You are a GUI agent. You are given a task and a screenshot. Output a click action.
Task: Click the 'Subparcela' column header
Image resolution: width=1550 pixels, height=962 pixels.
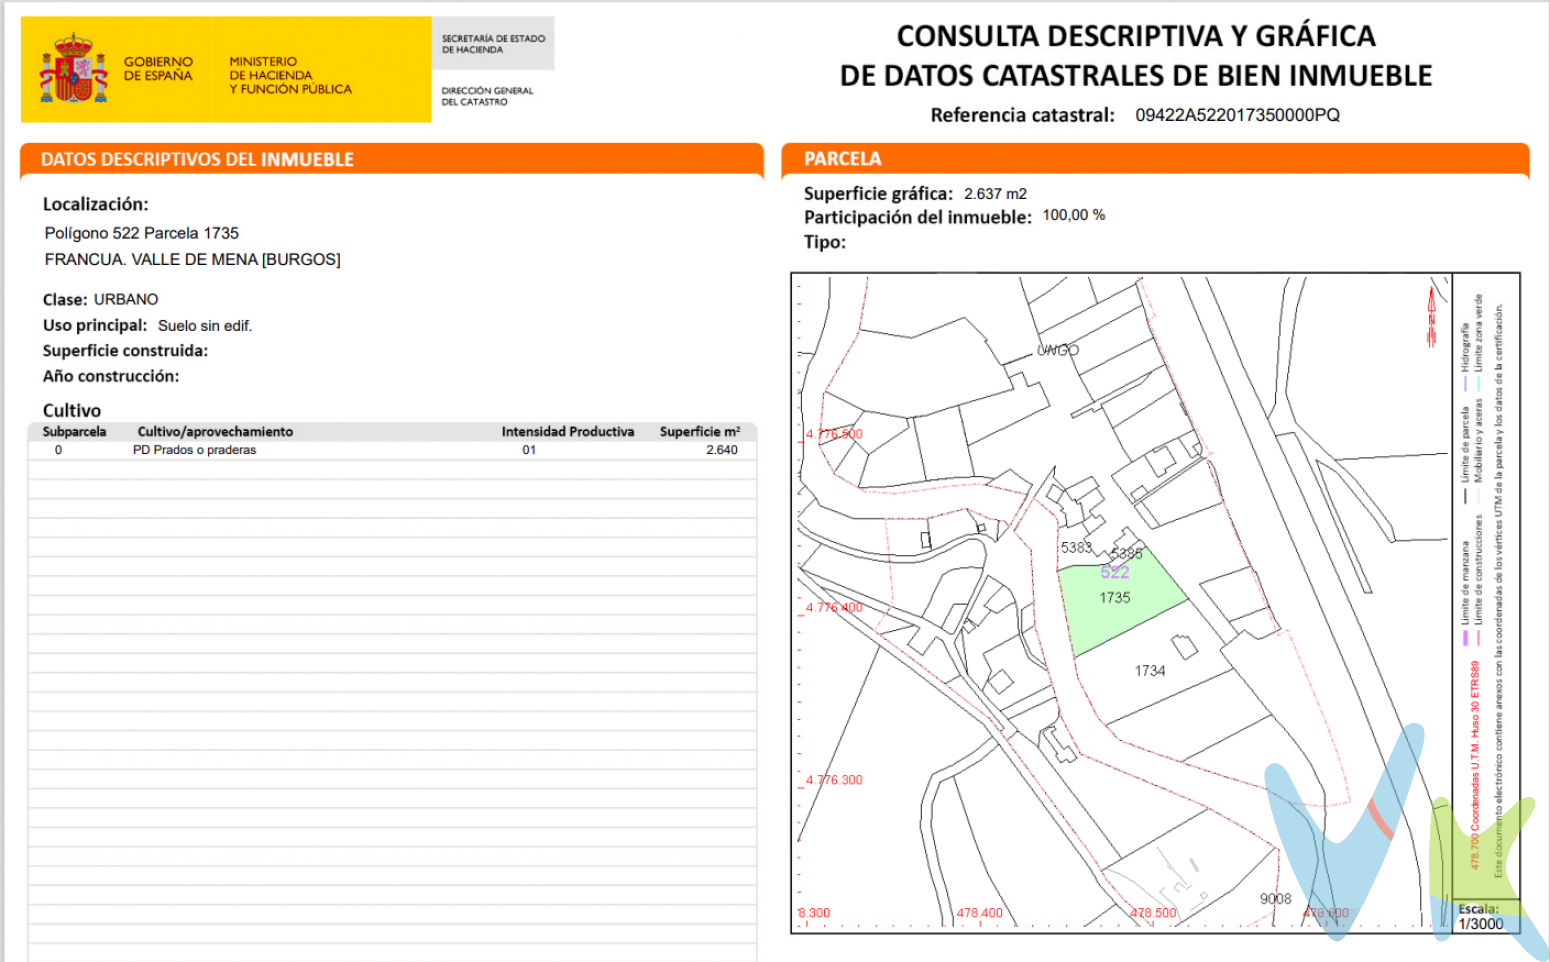pyautogui.click(x=74, y=432)
